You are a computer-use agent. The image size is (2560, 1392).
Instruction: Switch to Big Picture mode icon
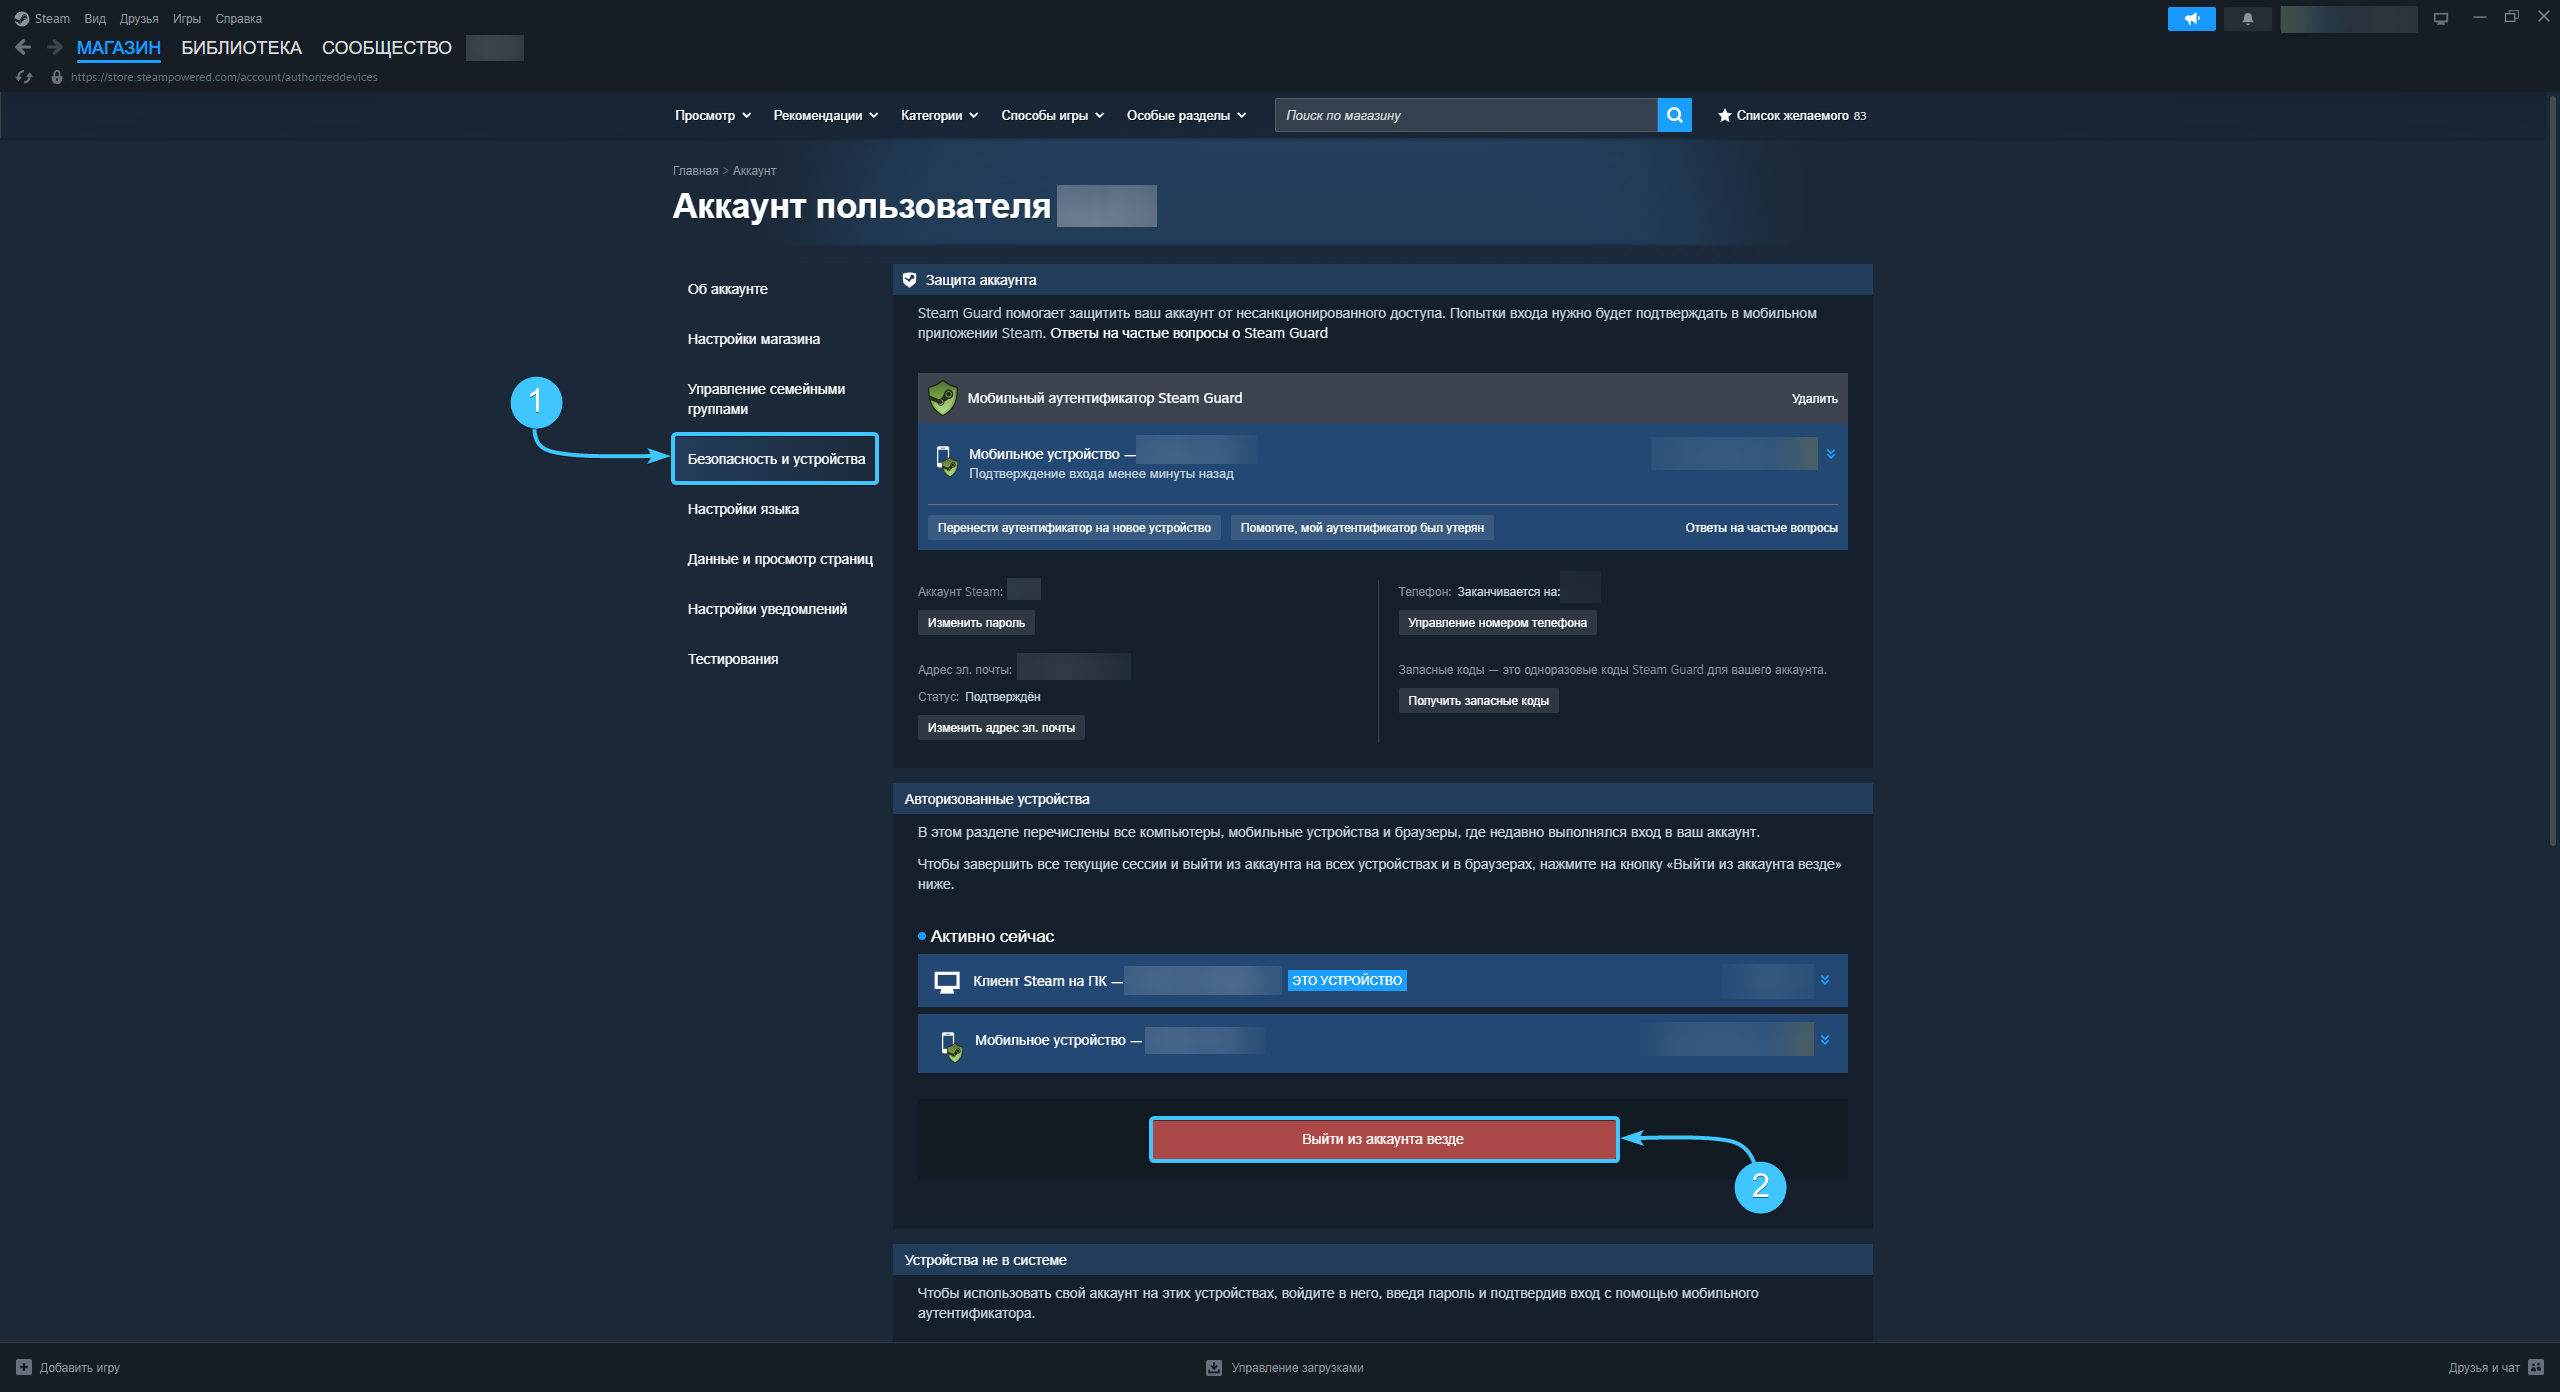pos(2440,19)
